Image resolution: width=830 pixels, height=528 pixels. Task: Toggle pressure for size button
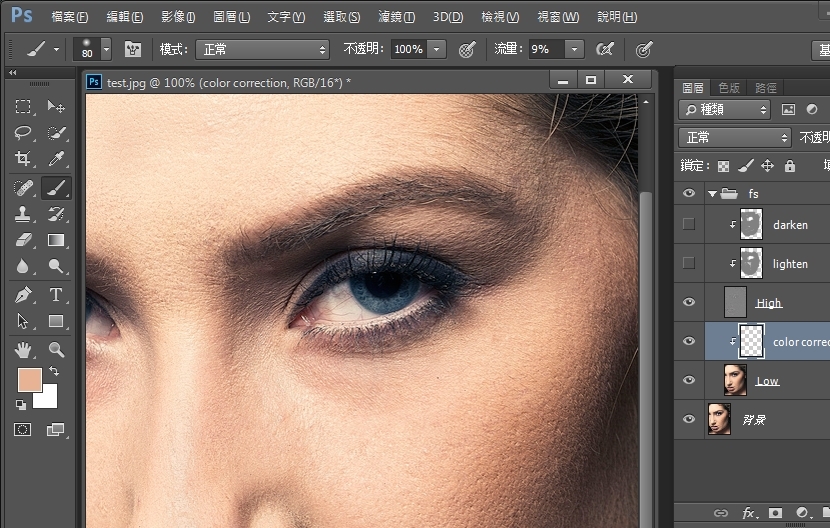(x=644, y=49)
